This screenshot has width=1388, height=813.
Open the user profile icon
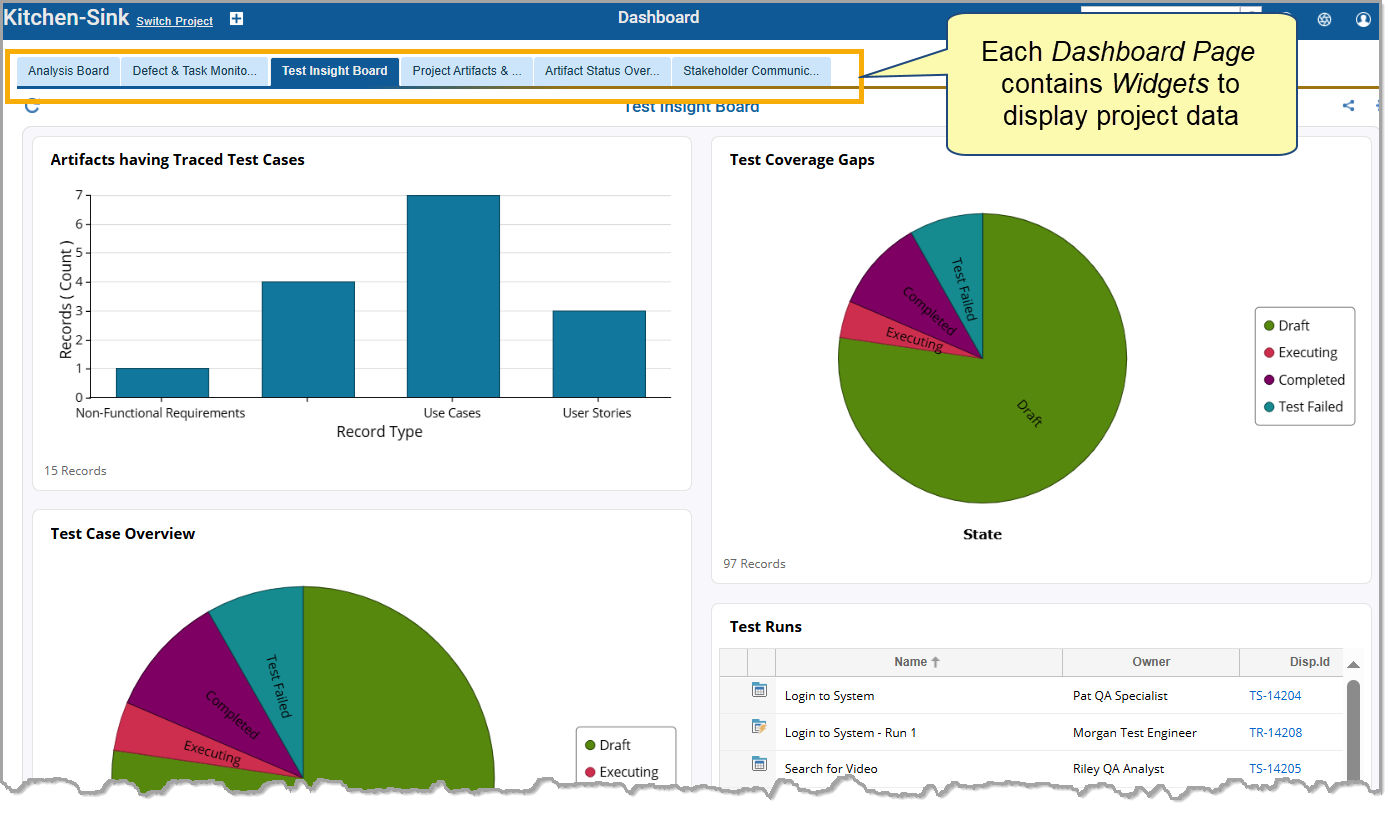click(x=1363, y=19)
